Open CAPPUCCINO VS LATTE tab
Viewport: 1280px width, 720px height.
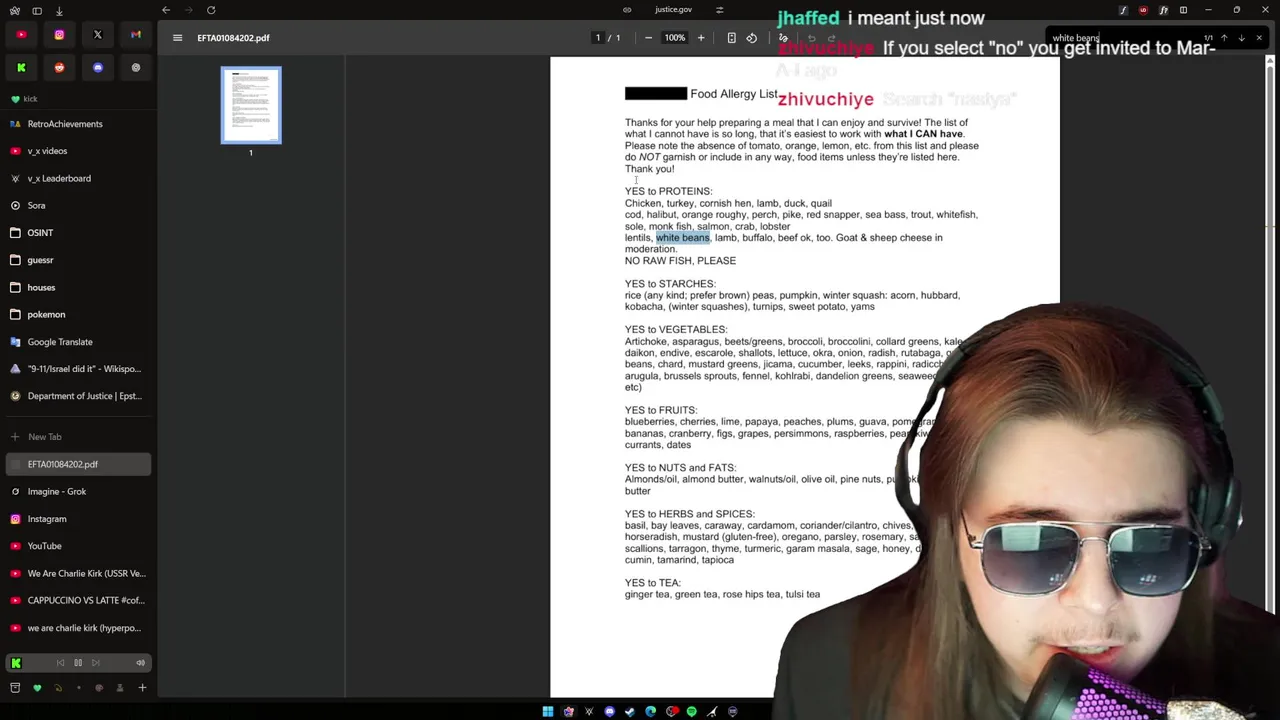[78, 601]
